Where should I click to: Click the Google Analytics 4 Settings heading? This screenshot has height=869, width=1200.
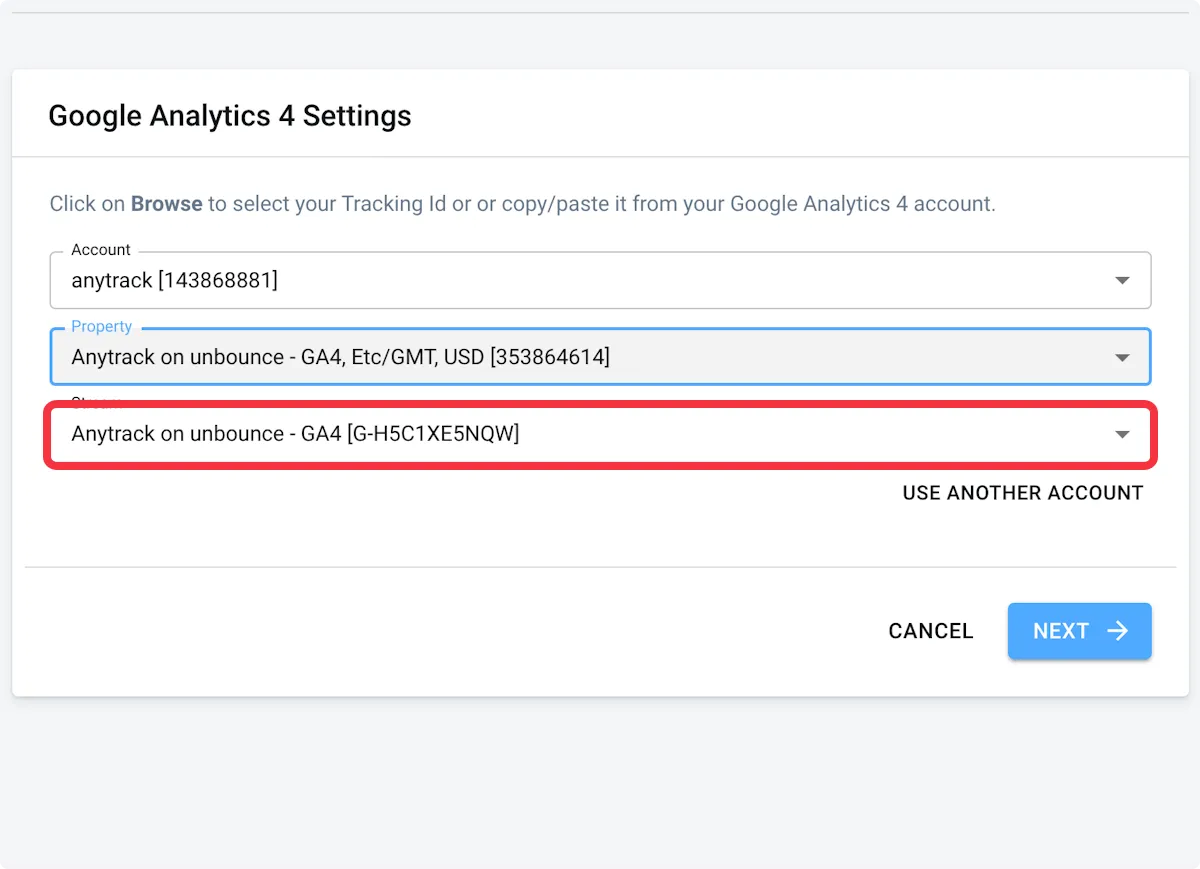click(230, 116)
